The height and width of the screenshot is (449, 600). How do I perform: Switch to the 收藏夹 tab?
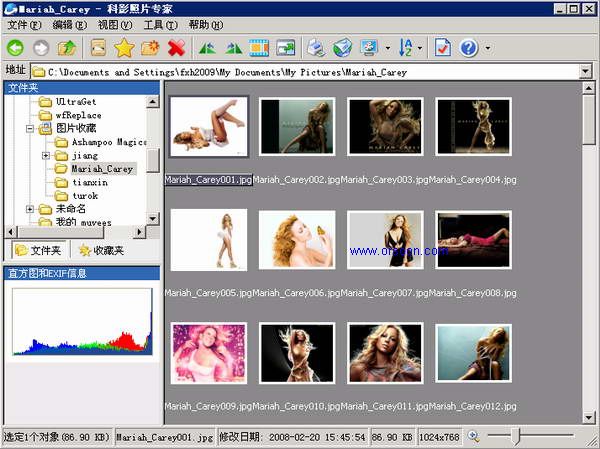[x=101, y=250]
